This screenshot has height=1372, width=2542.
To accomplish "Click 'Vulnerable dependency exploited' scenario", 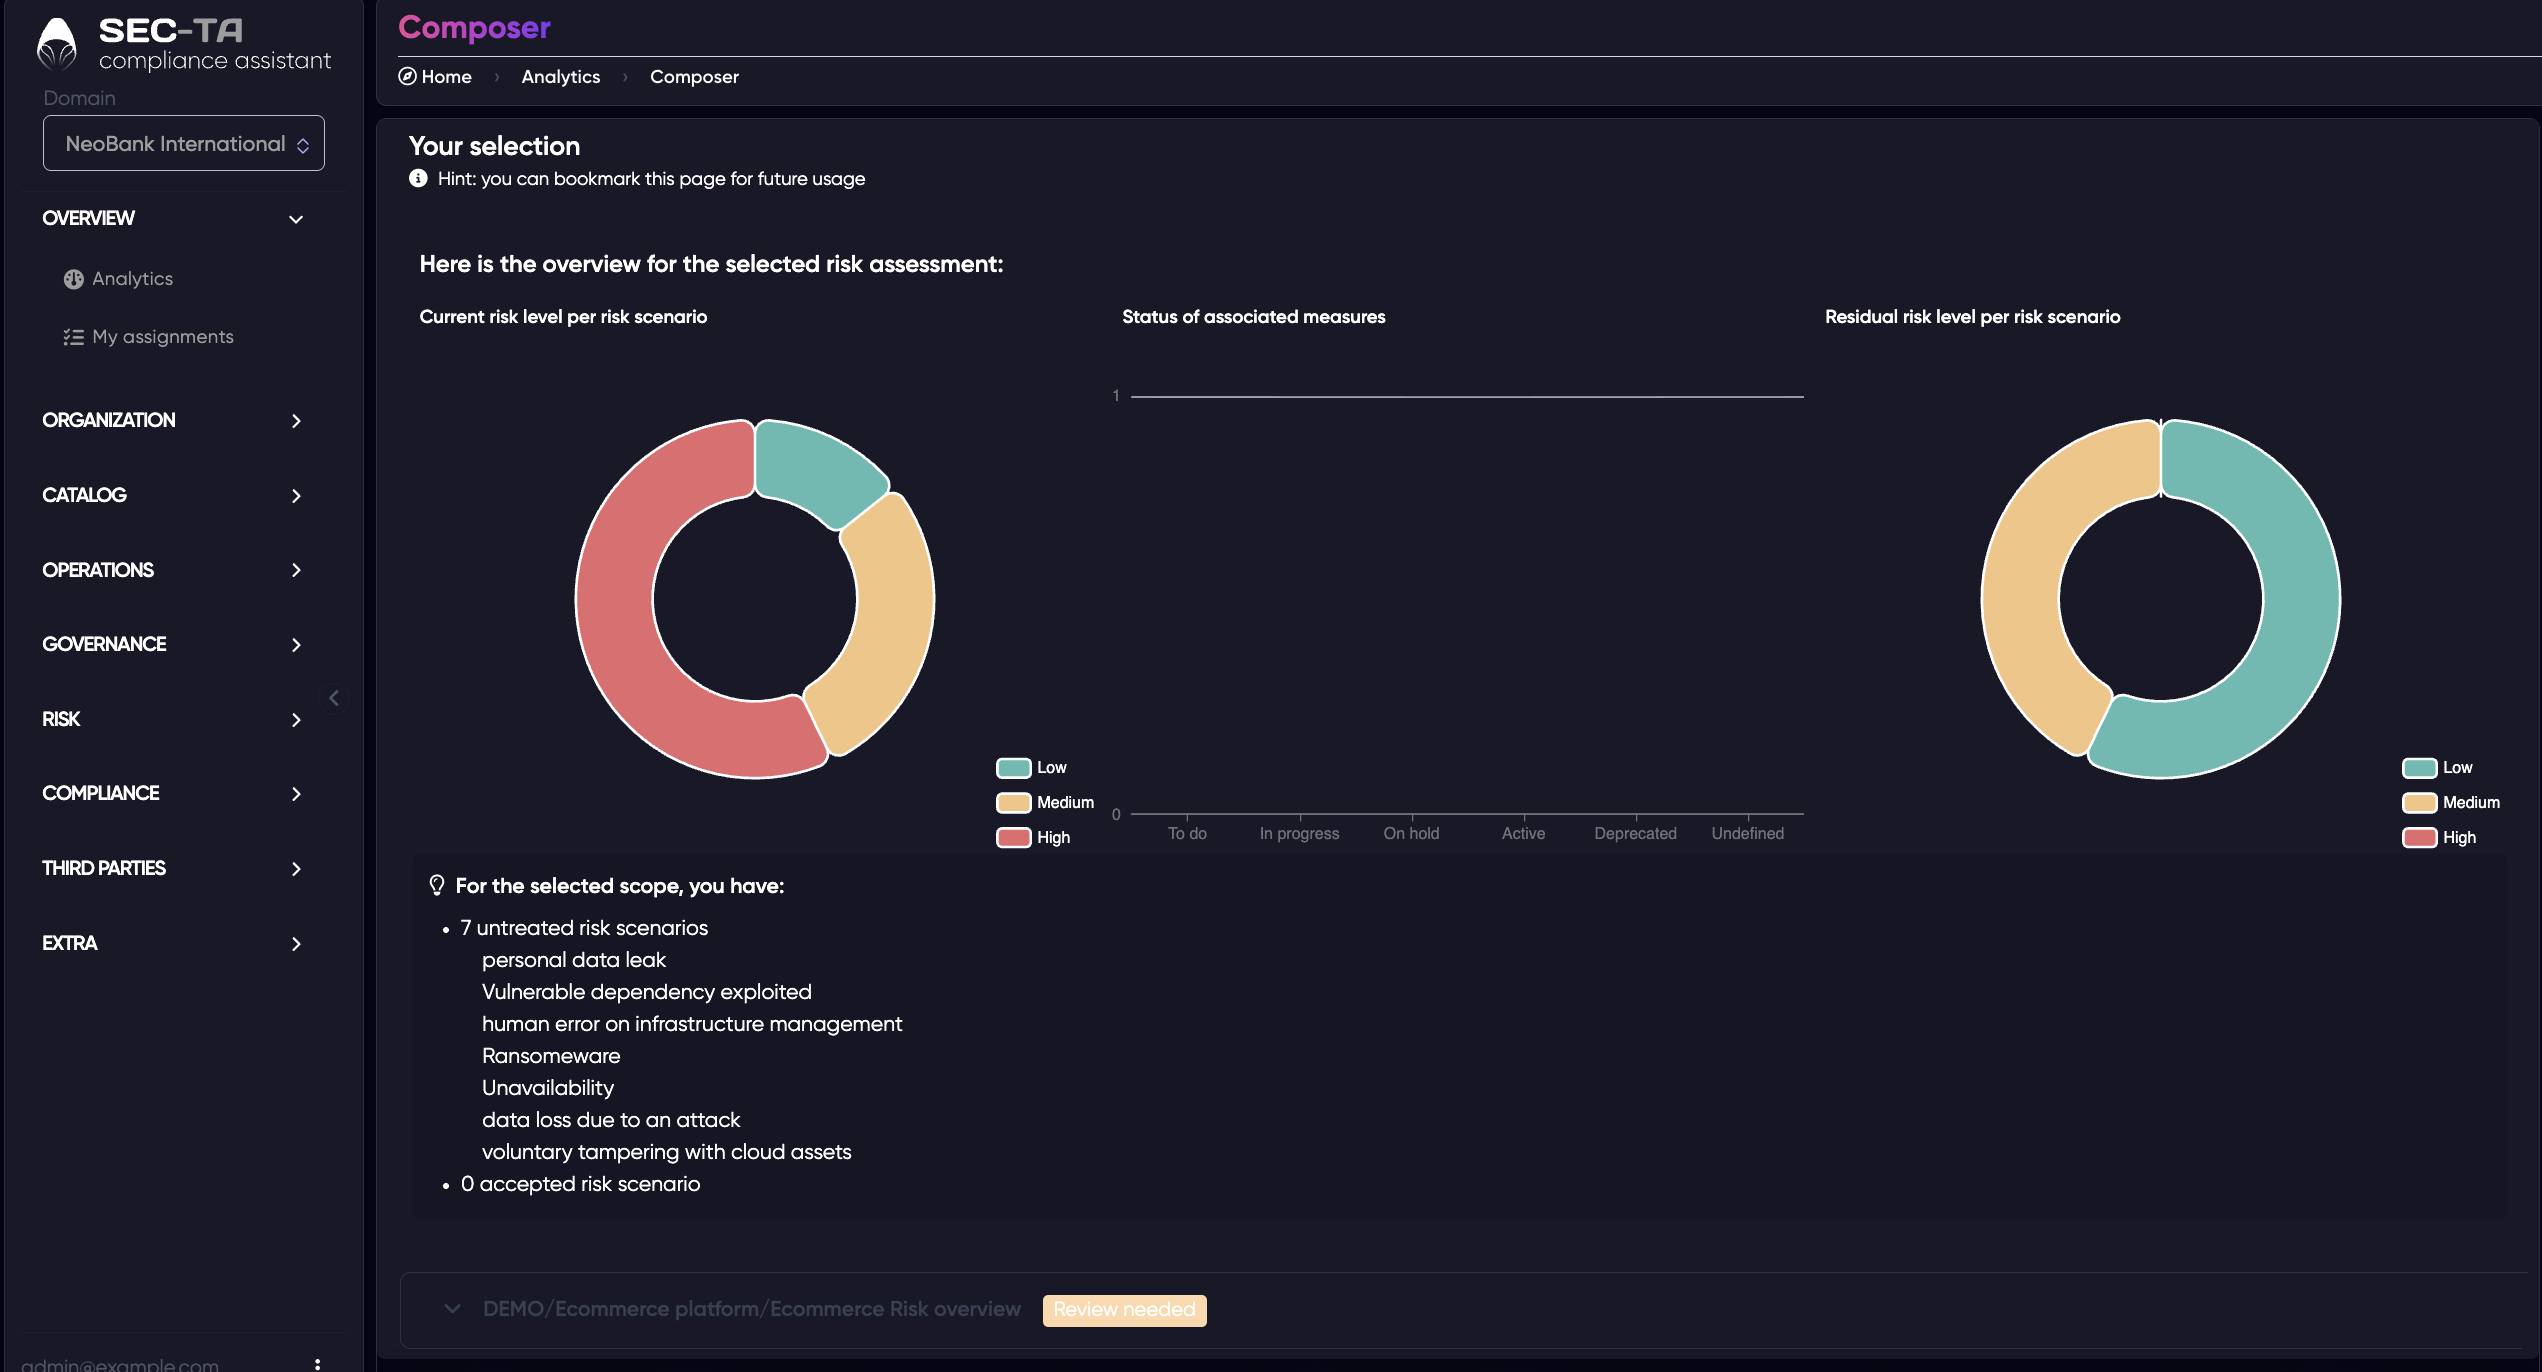I will coord(647,992).
